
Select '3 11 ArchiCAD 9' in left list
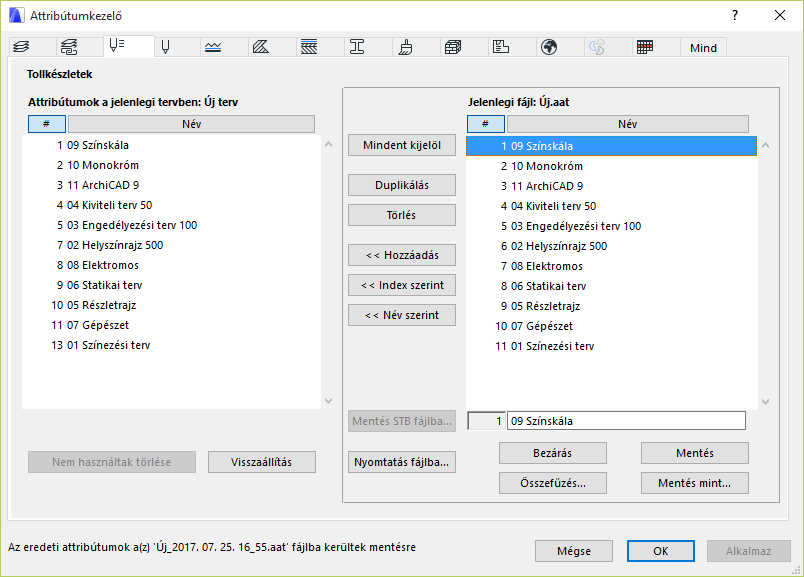coord(171,185)
